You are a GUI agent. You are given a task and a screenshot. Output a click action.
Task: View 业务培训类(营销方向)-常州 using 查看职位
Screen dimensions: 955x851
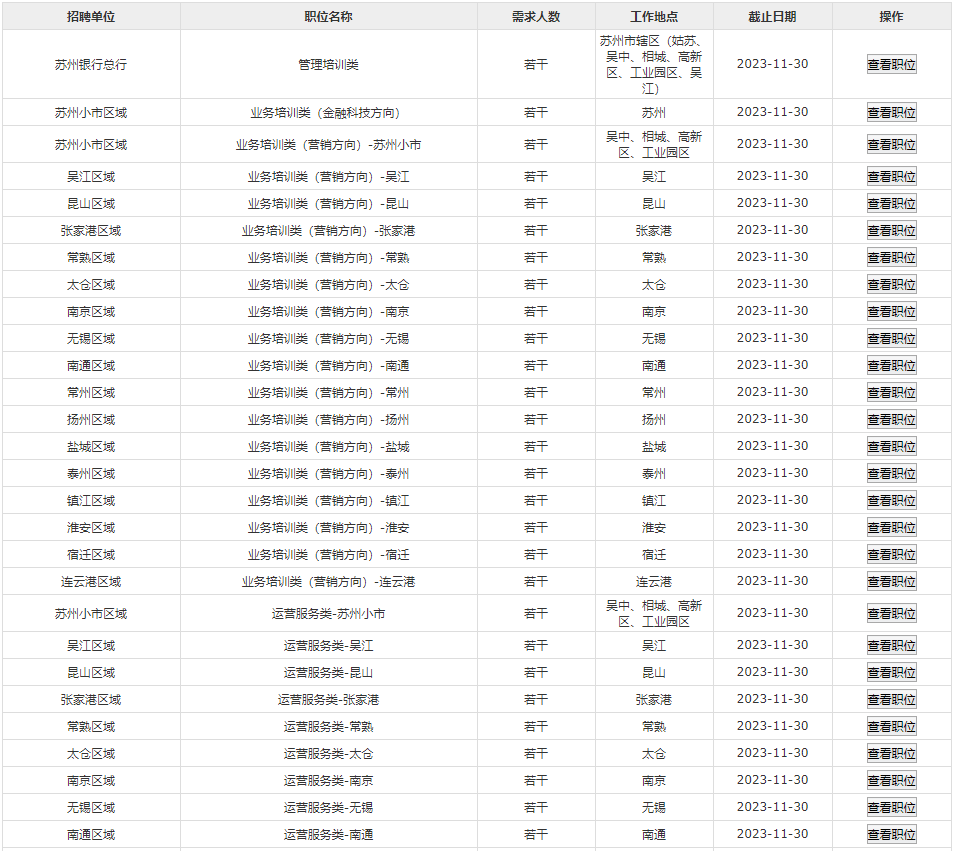coord(891,392)
